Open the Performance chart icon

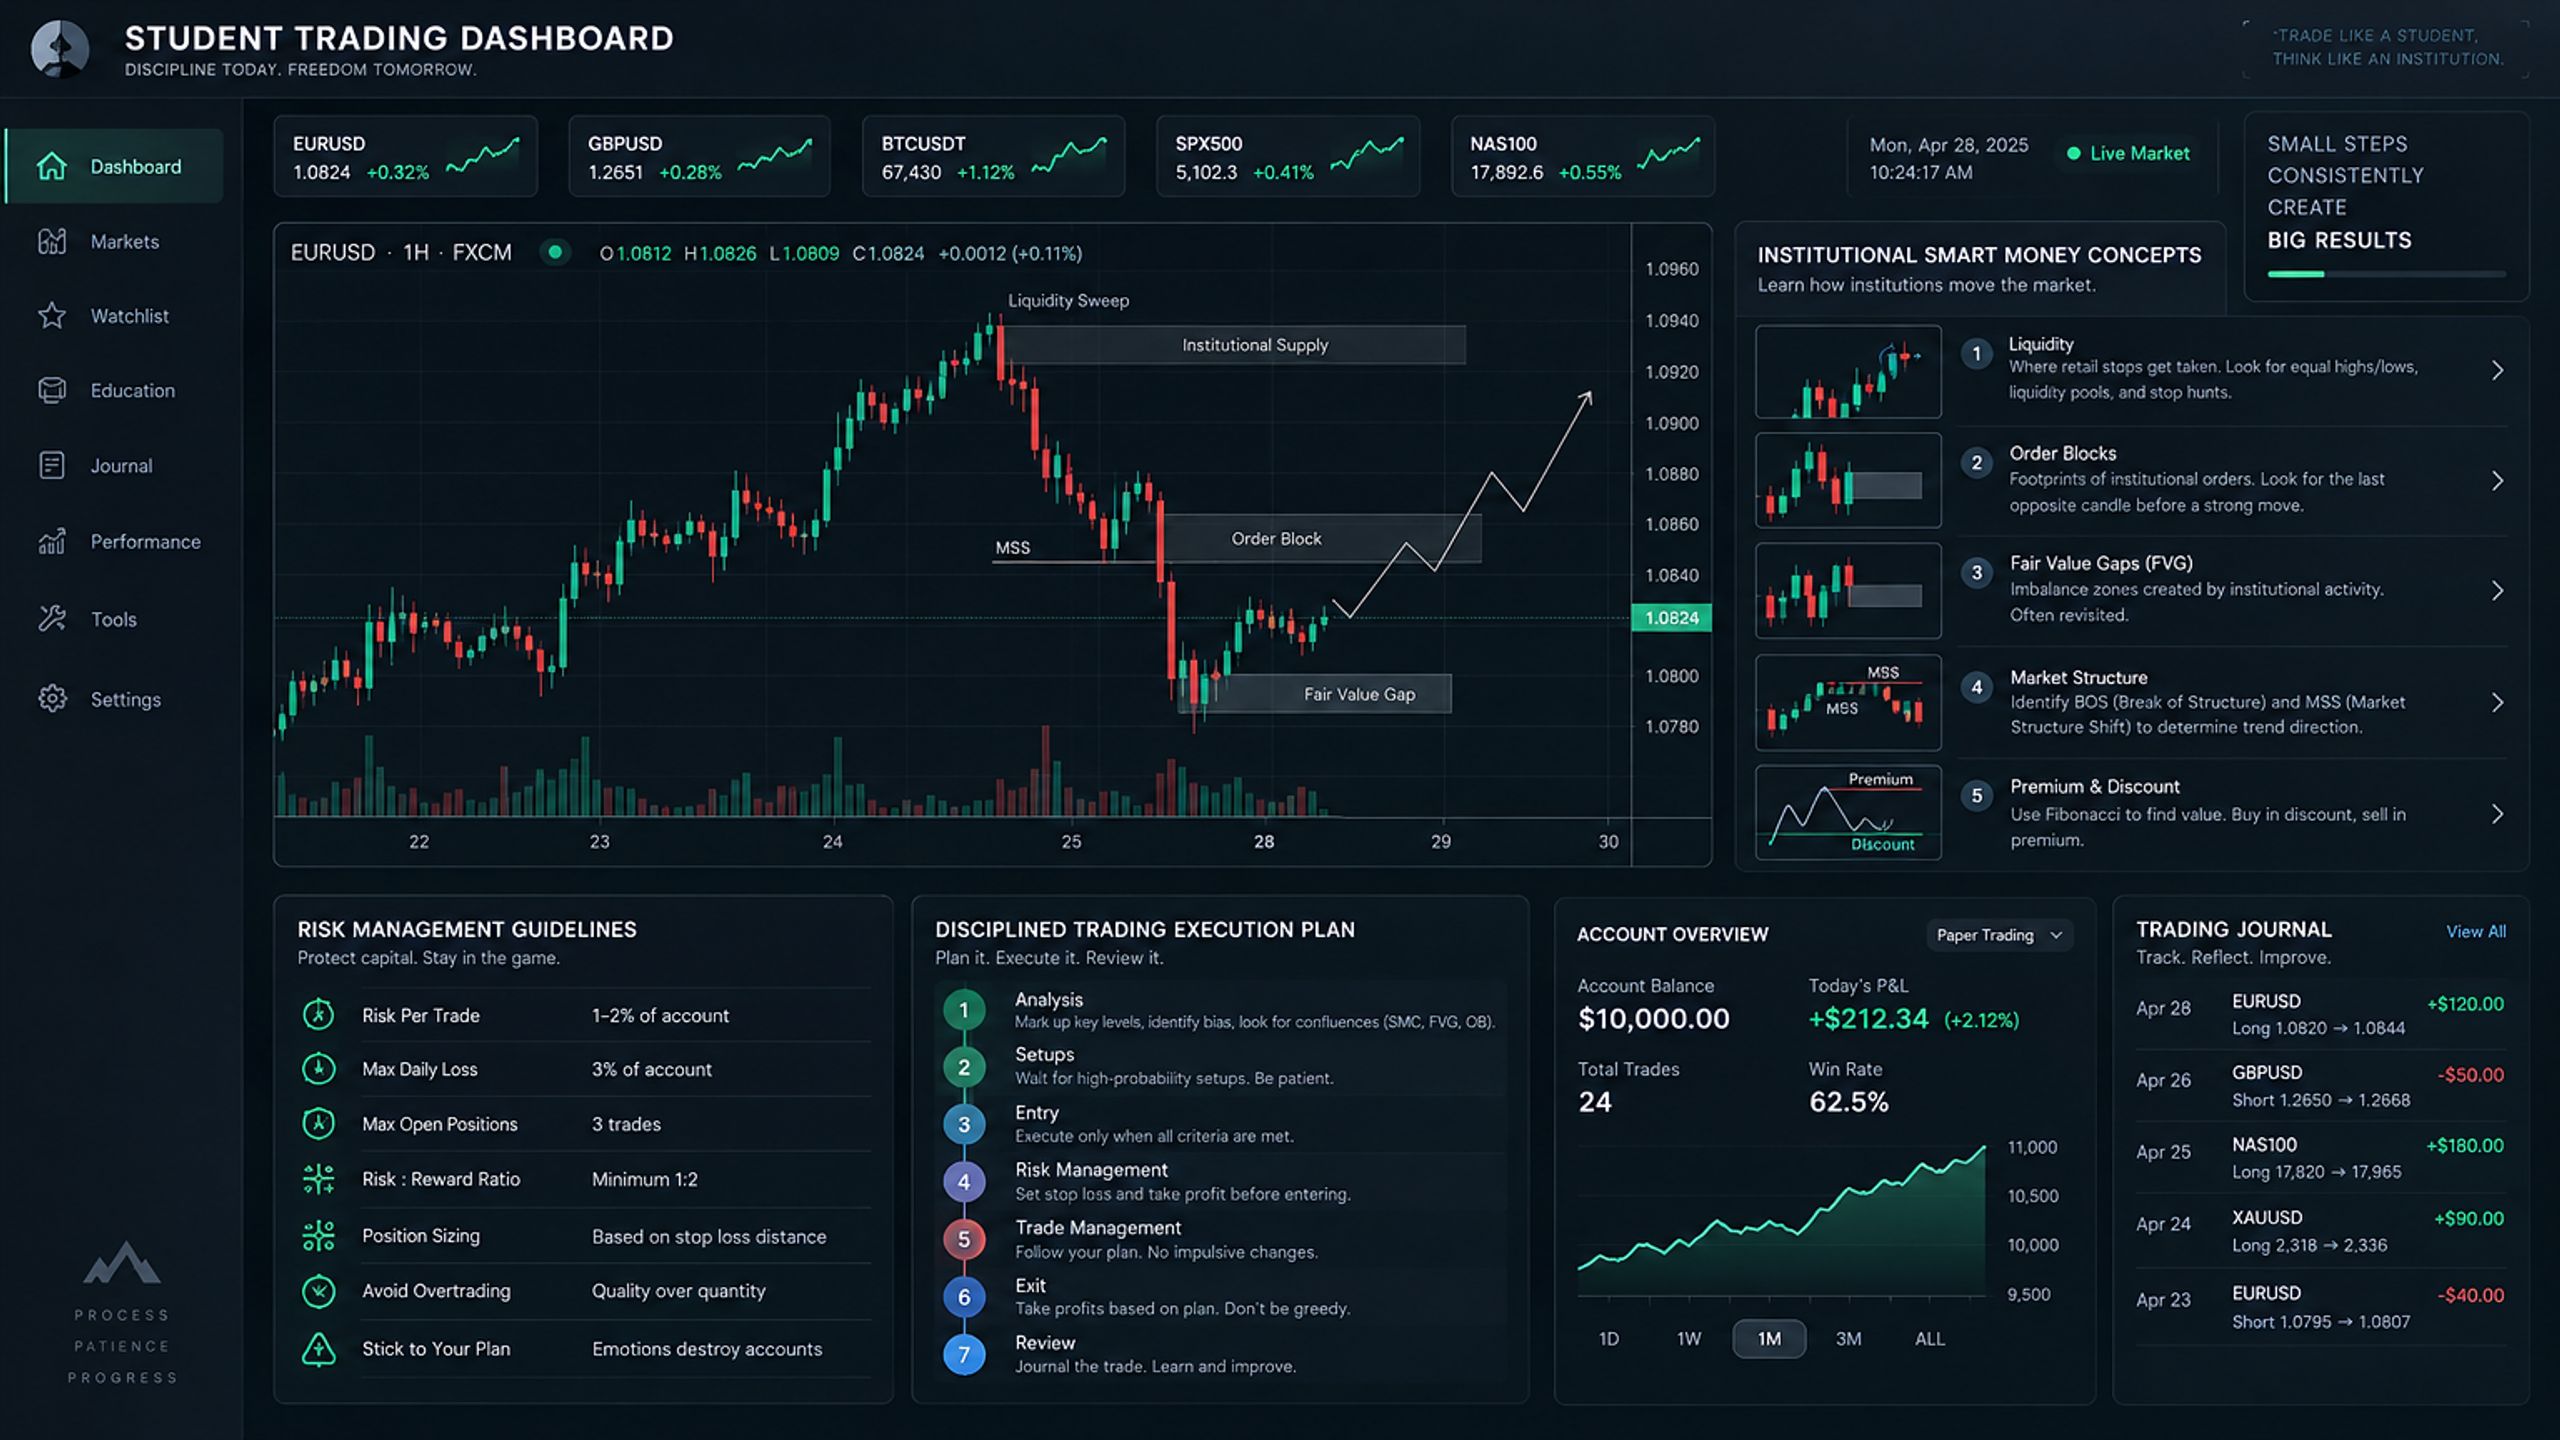point(52,541)
